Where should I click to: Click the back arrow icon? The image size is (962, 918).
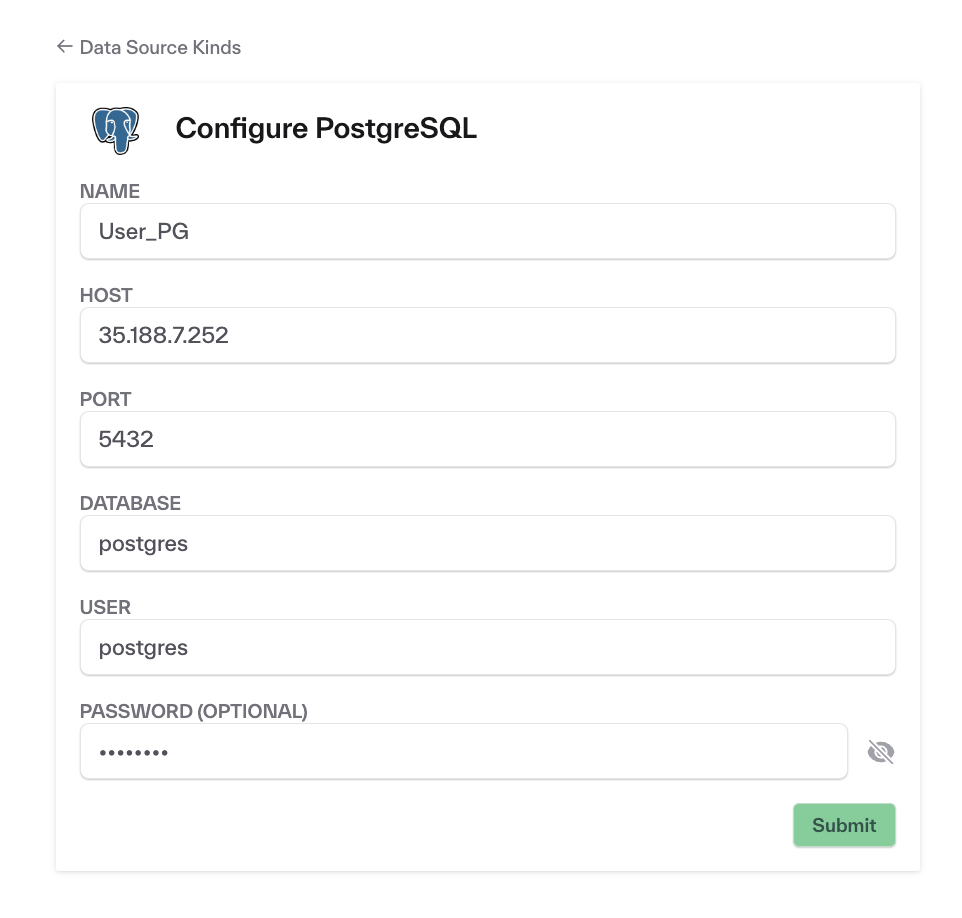click(x=64, y=47)
